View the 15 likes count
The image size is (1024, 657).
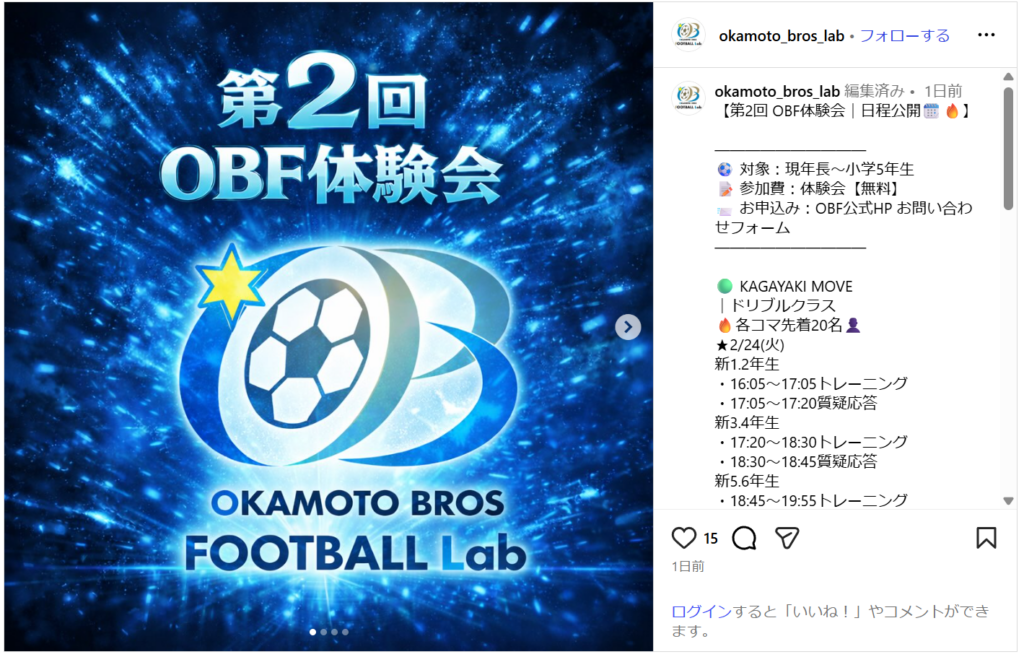click(x=711, y=538)
